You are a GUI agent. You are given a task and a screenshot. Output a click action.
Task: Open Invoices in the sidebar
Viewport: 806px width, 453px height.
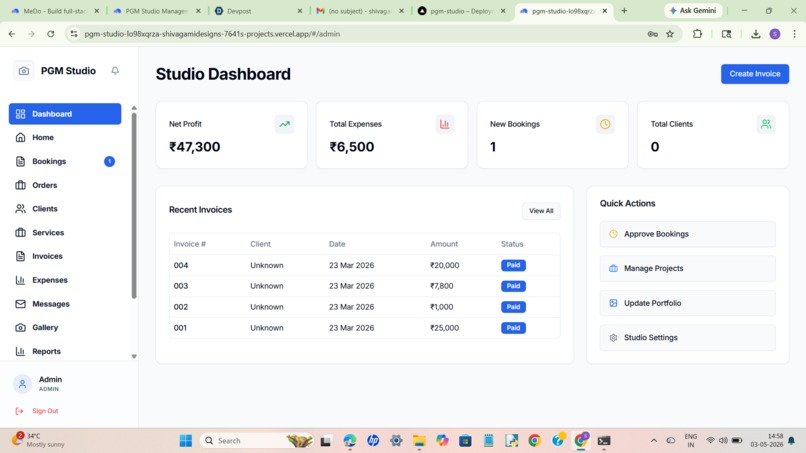tap(65, 256)
